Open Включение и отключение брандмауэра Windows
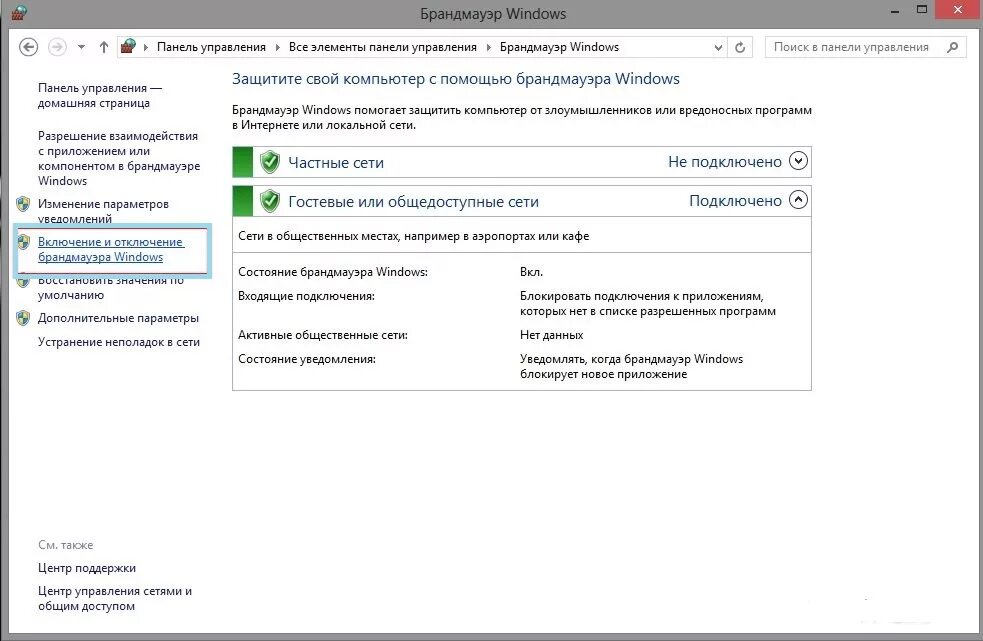This screenshot has height=641, width=983. point(111,249)
